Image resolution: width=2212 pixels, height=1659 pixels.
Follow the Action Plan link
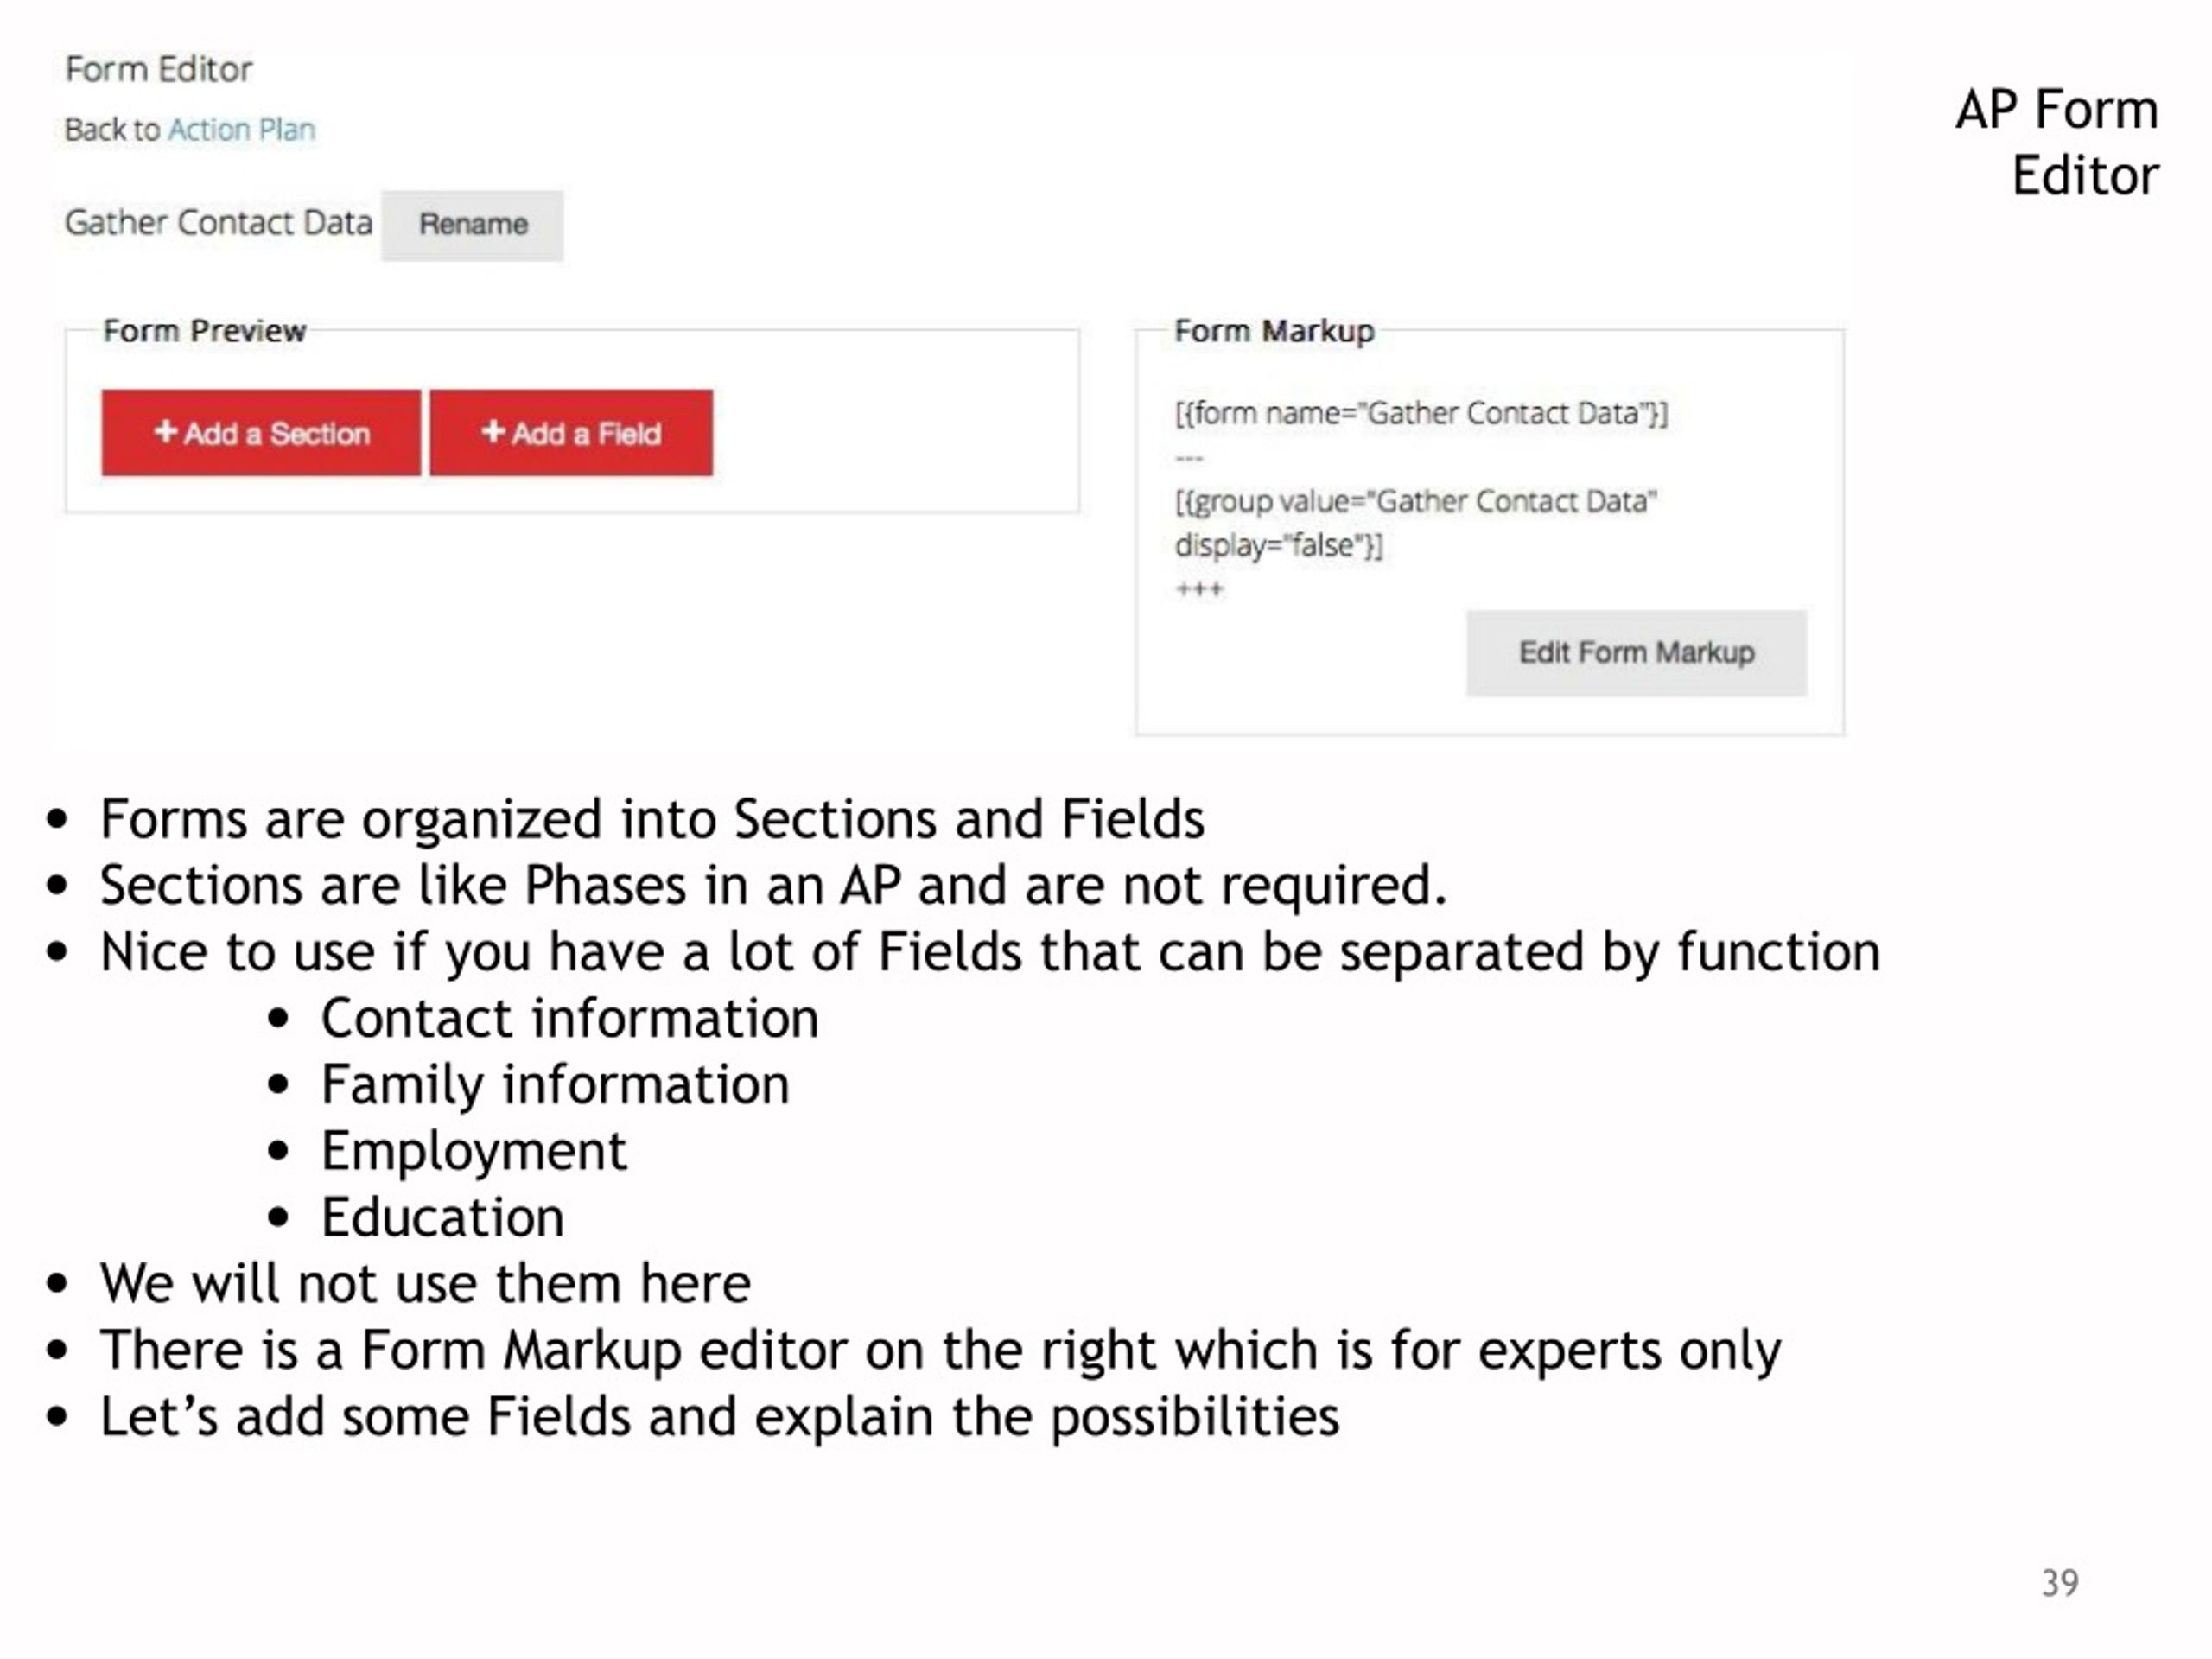[241, 130]
